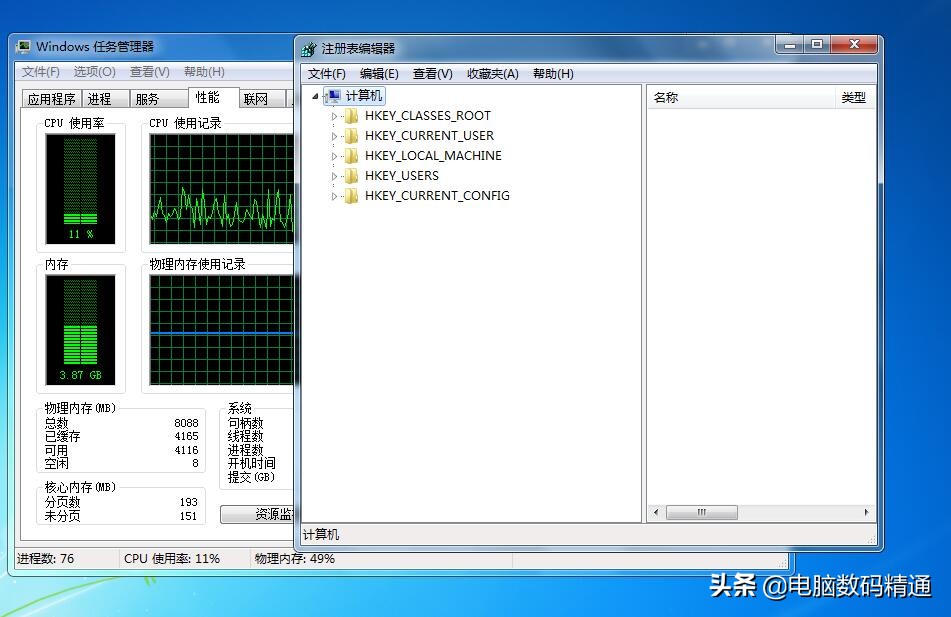This screenshot has width=951, height=617.
Task: Expand the HKEY_CLASSES_ROOT key
Action: click(334, 116)
